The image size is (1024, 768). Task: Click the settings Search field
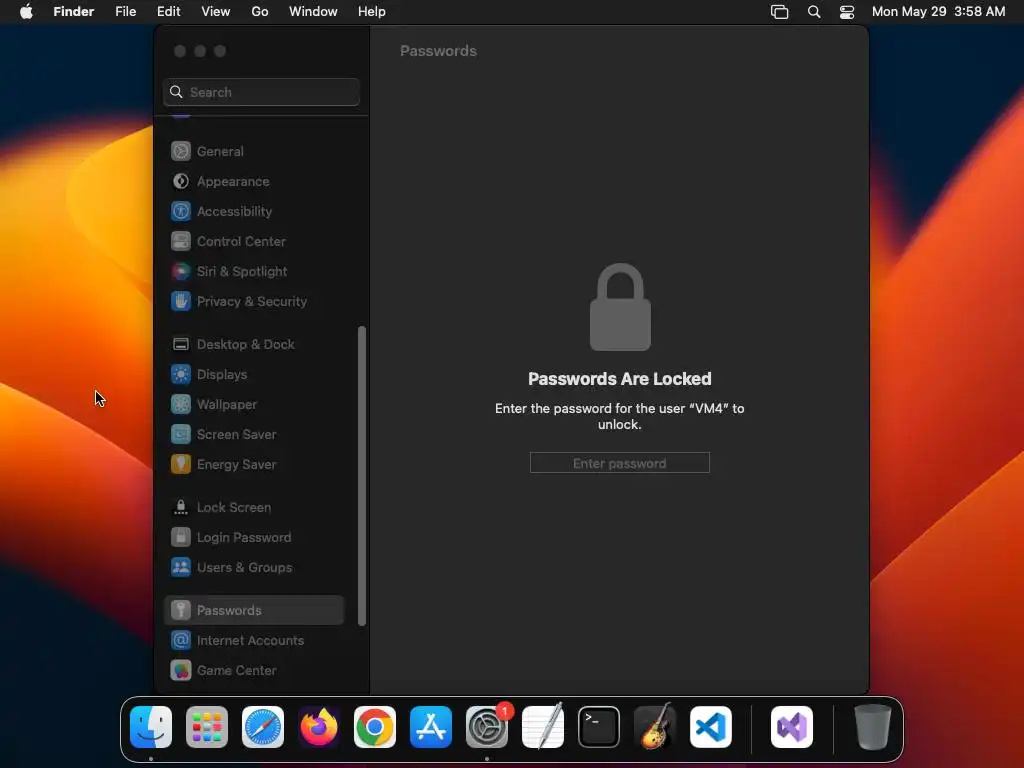[x=261, y=92]
